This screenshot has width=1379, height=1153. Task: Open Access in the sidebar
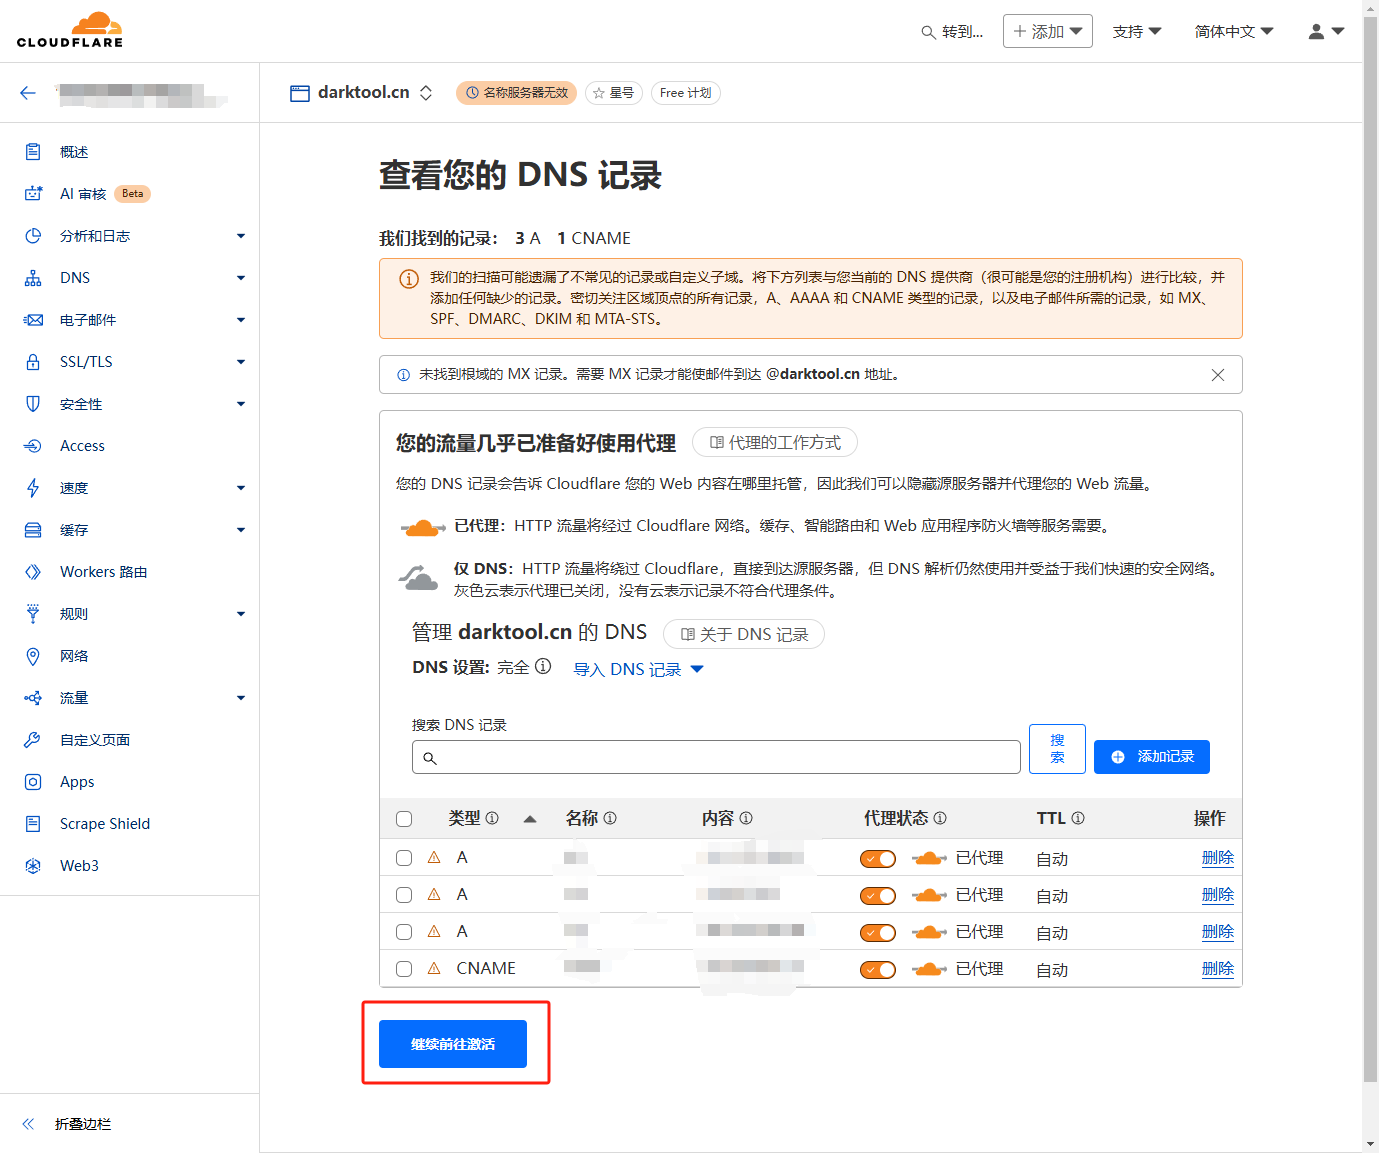click(x=82, y=446)
